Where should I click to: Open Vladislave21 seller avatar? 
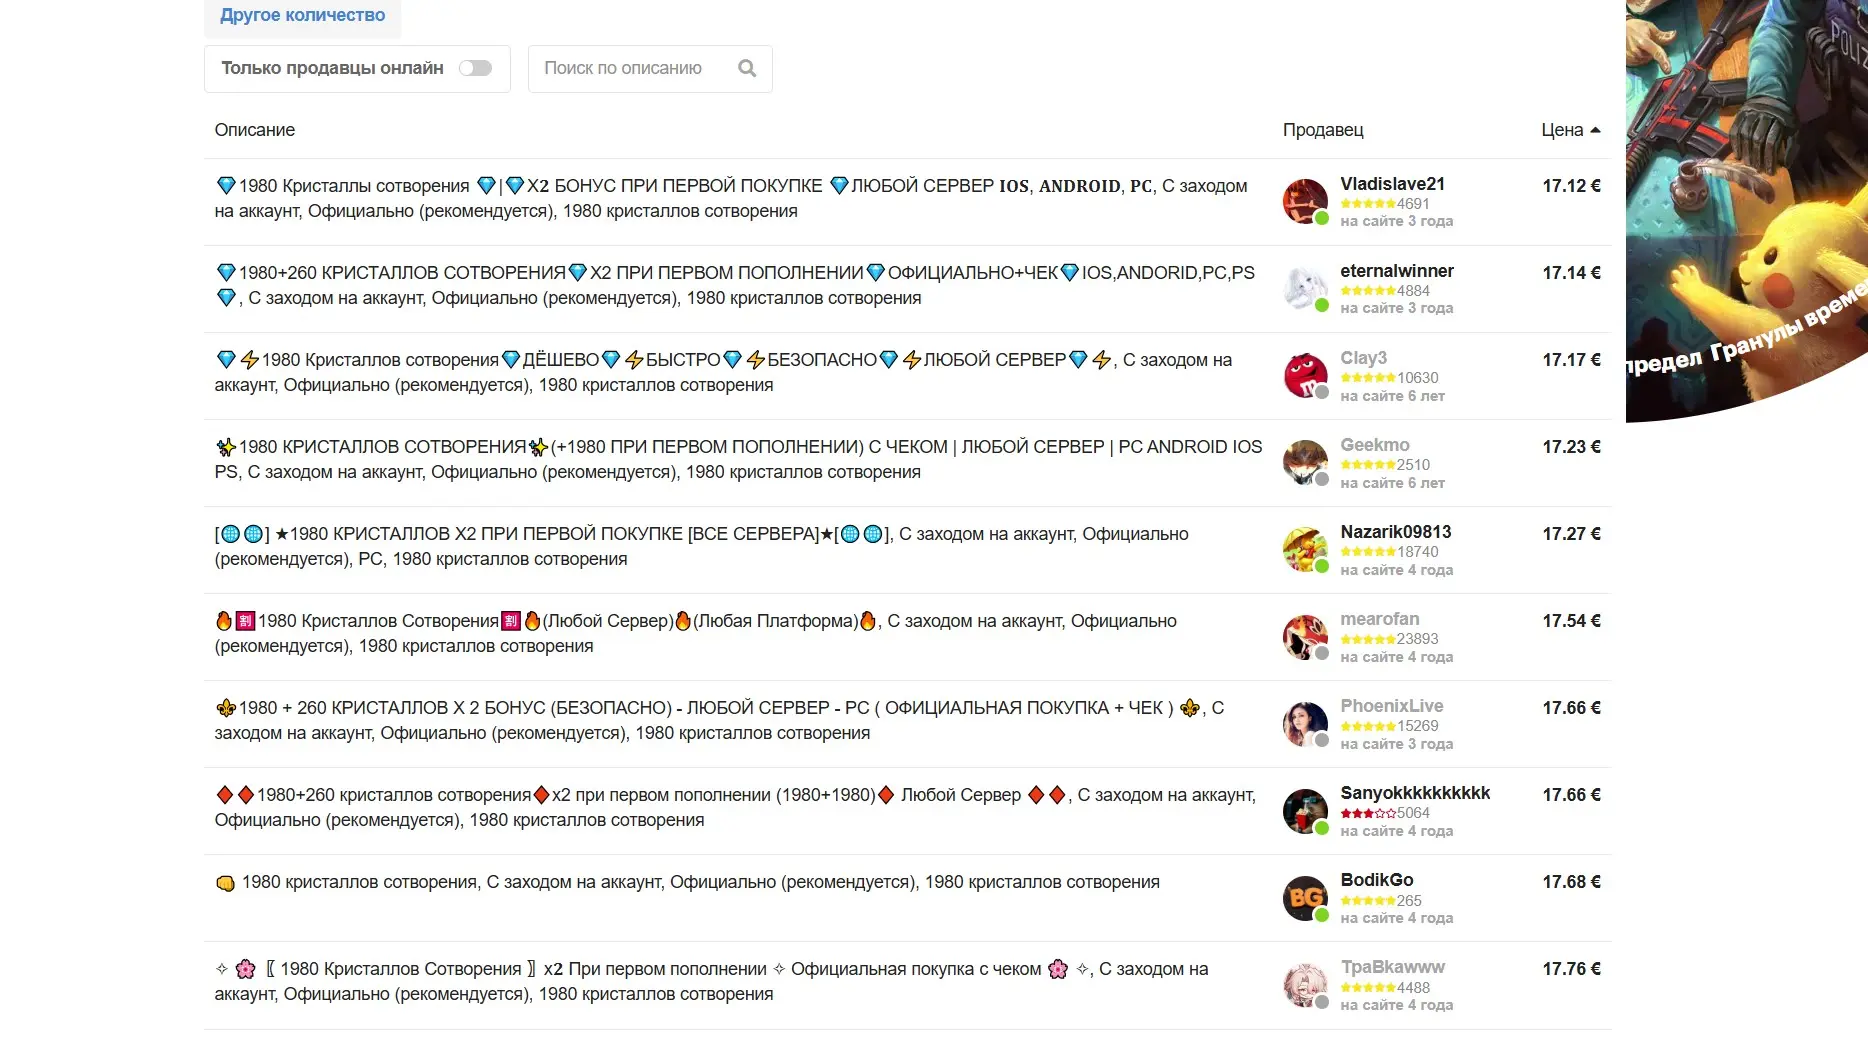tap(1305, 201)
